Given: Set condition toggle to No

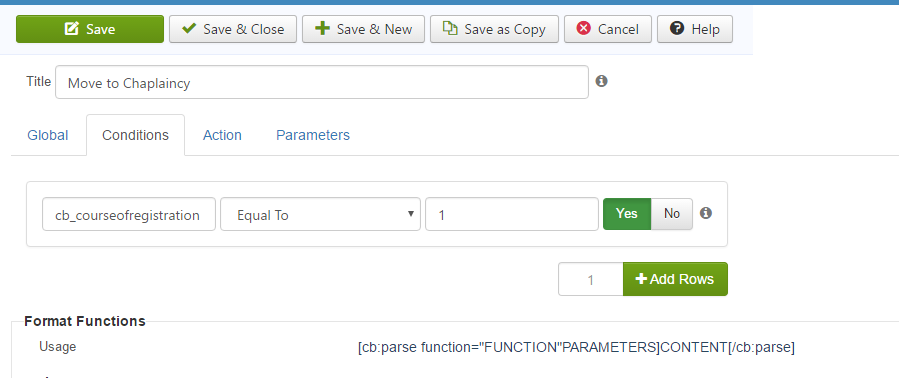Looking at the screenshot, I should [x=672, y=214].
